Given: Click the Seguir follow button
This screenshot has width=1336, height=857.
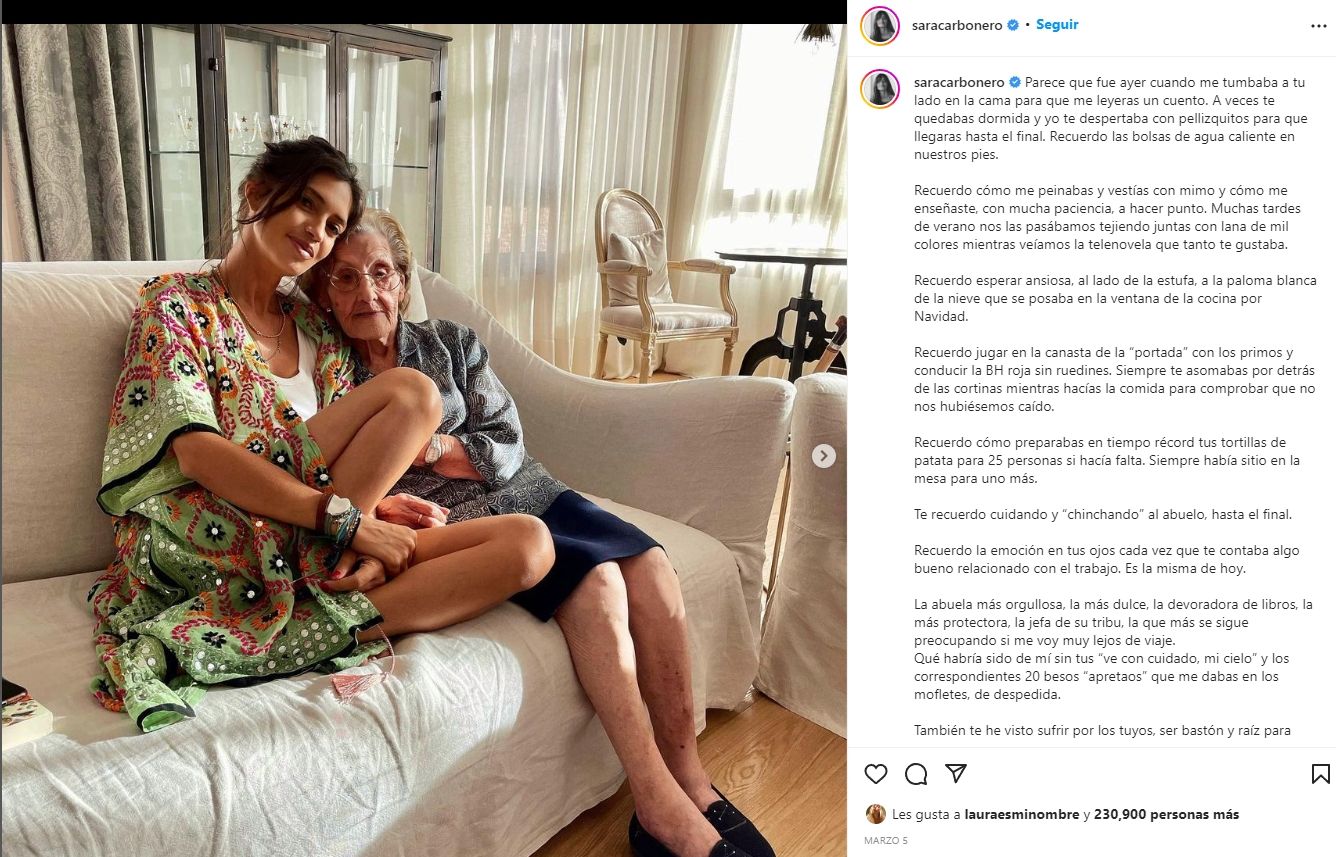Looking at the screenshot, I should (1057, 24).
